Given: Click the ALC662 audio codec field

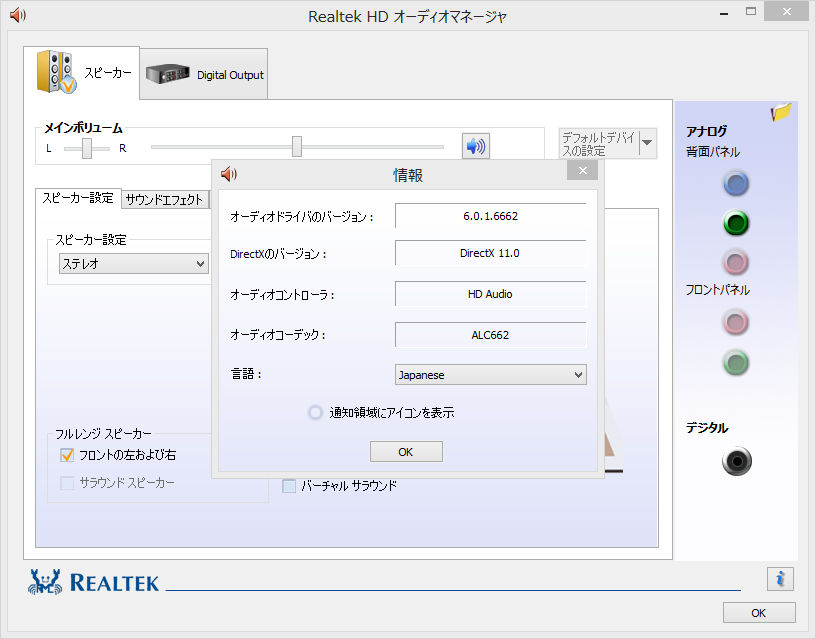Looking at the screenshot, I should (491, 335).
